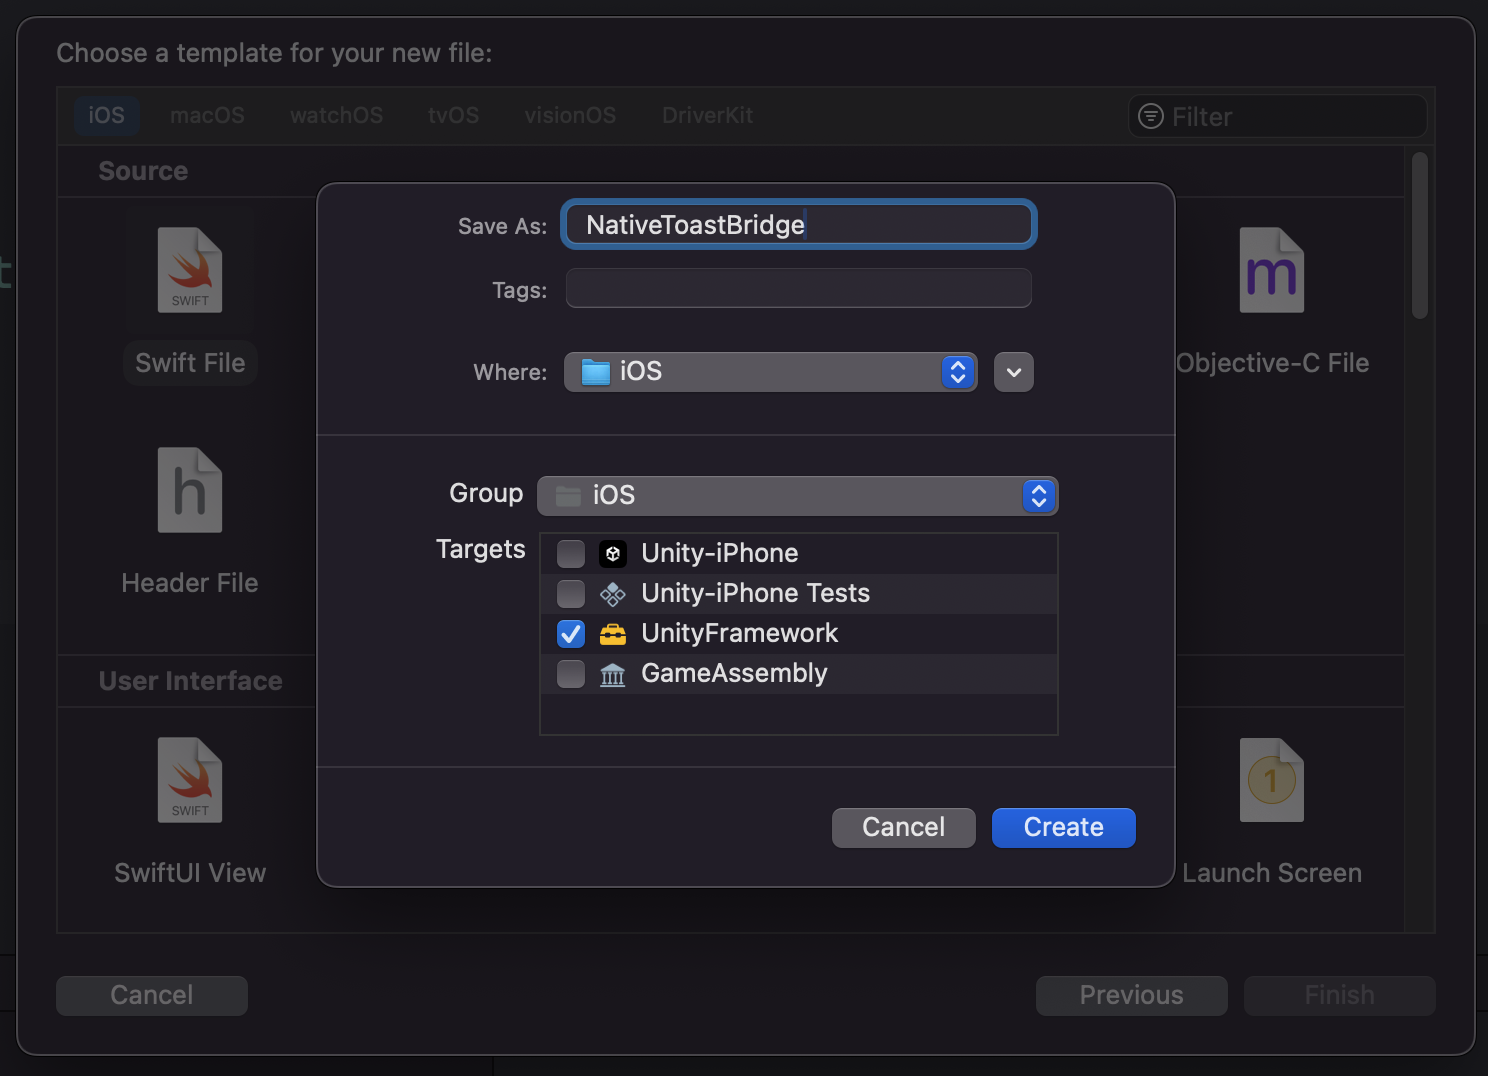This screenshot has height=1076, width=1488.
Task: Select the UnityFramework target name
Action: click(740, 634)
